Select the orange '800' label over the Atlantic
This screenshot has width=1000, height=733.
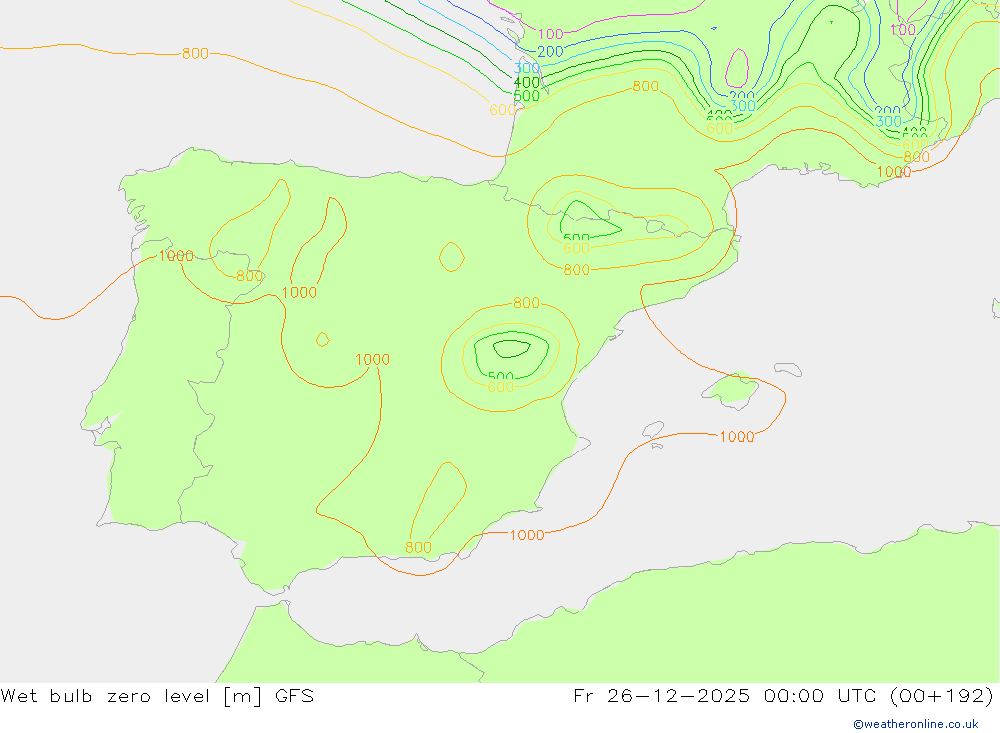pos(195,54)
